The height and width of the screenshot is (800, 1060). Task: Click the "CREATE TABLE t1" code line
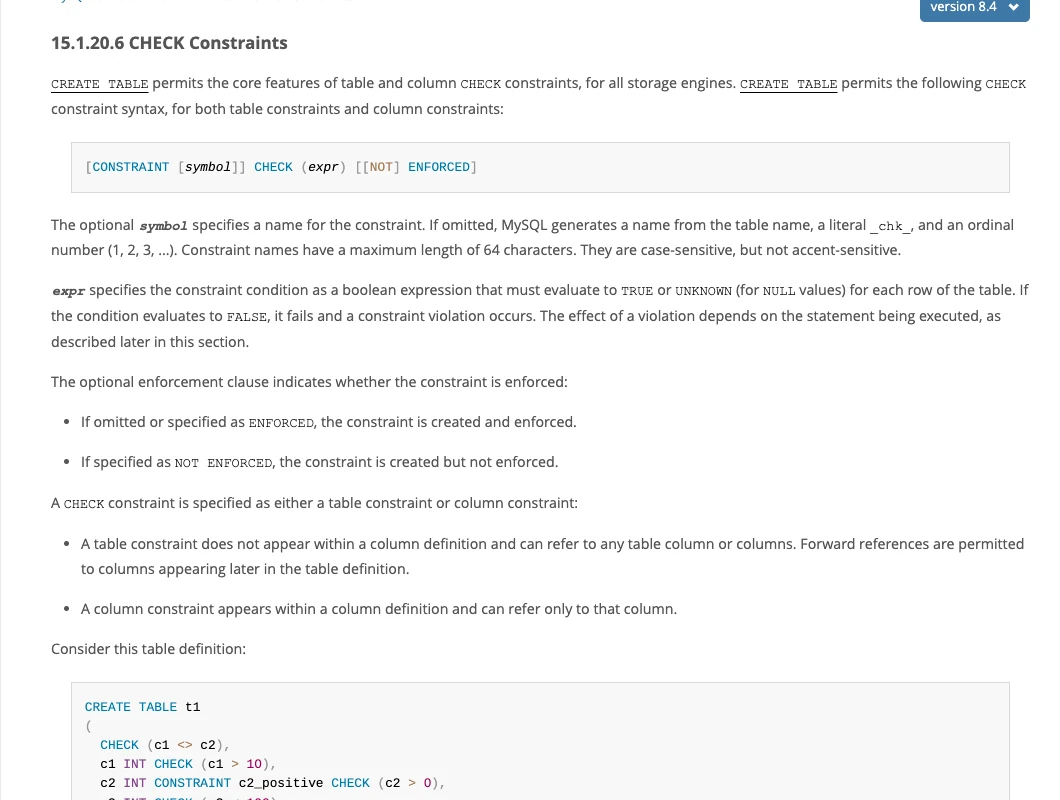(x=143, y=707)
